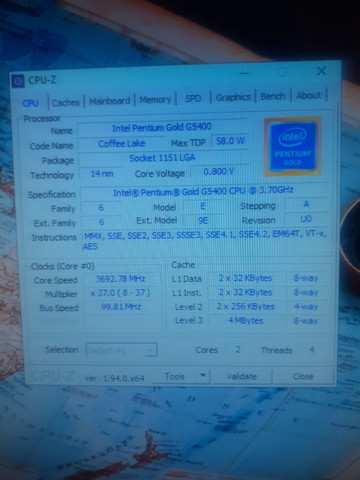Click the CPU-Z app icon in title bar
Screen dimensions: 360x480
click(18, 81)
